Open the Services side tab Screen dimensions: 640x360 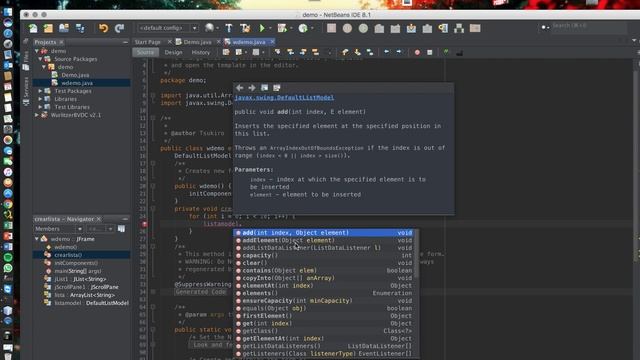tap(26, 91)
